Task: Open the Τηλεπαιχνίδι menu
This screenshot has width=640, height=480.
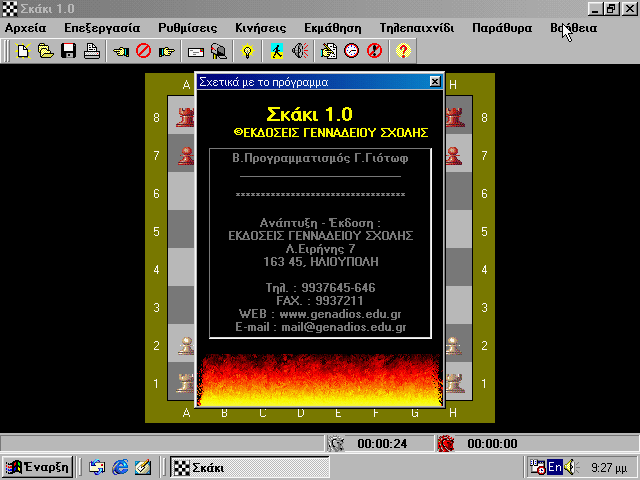Action: (x=417, y=28)
